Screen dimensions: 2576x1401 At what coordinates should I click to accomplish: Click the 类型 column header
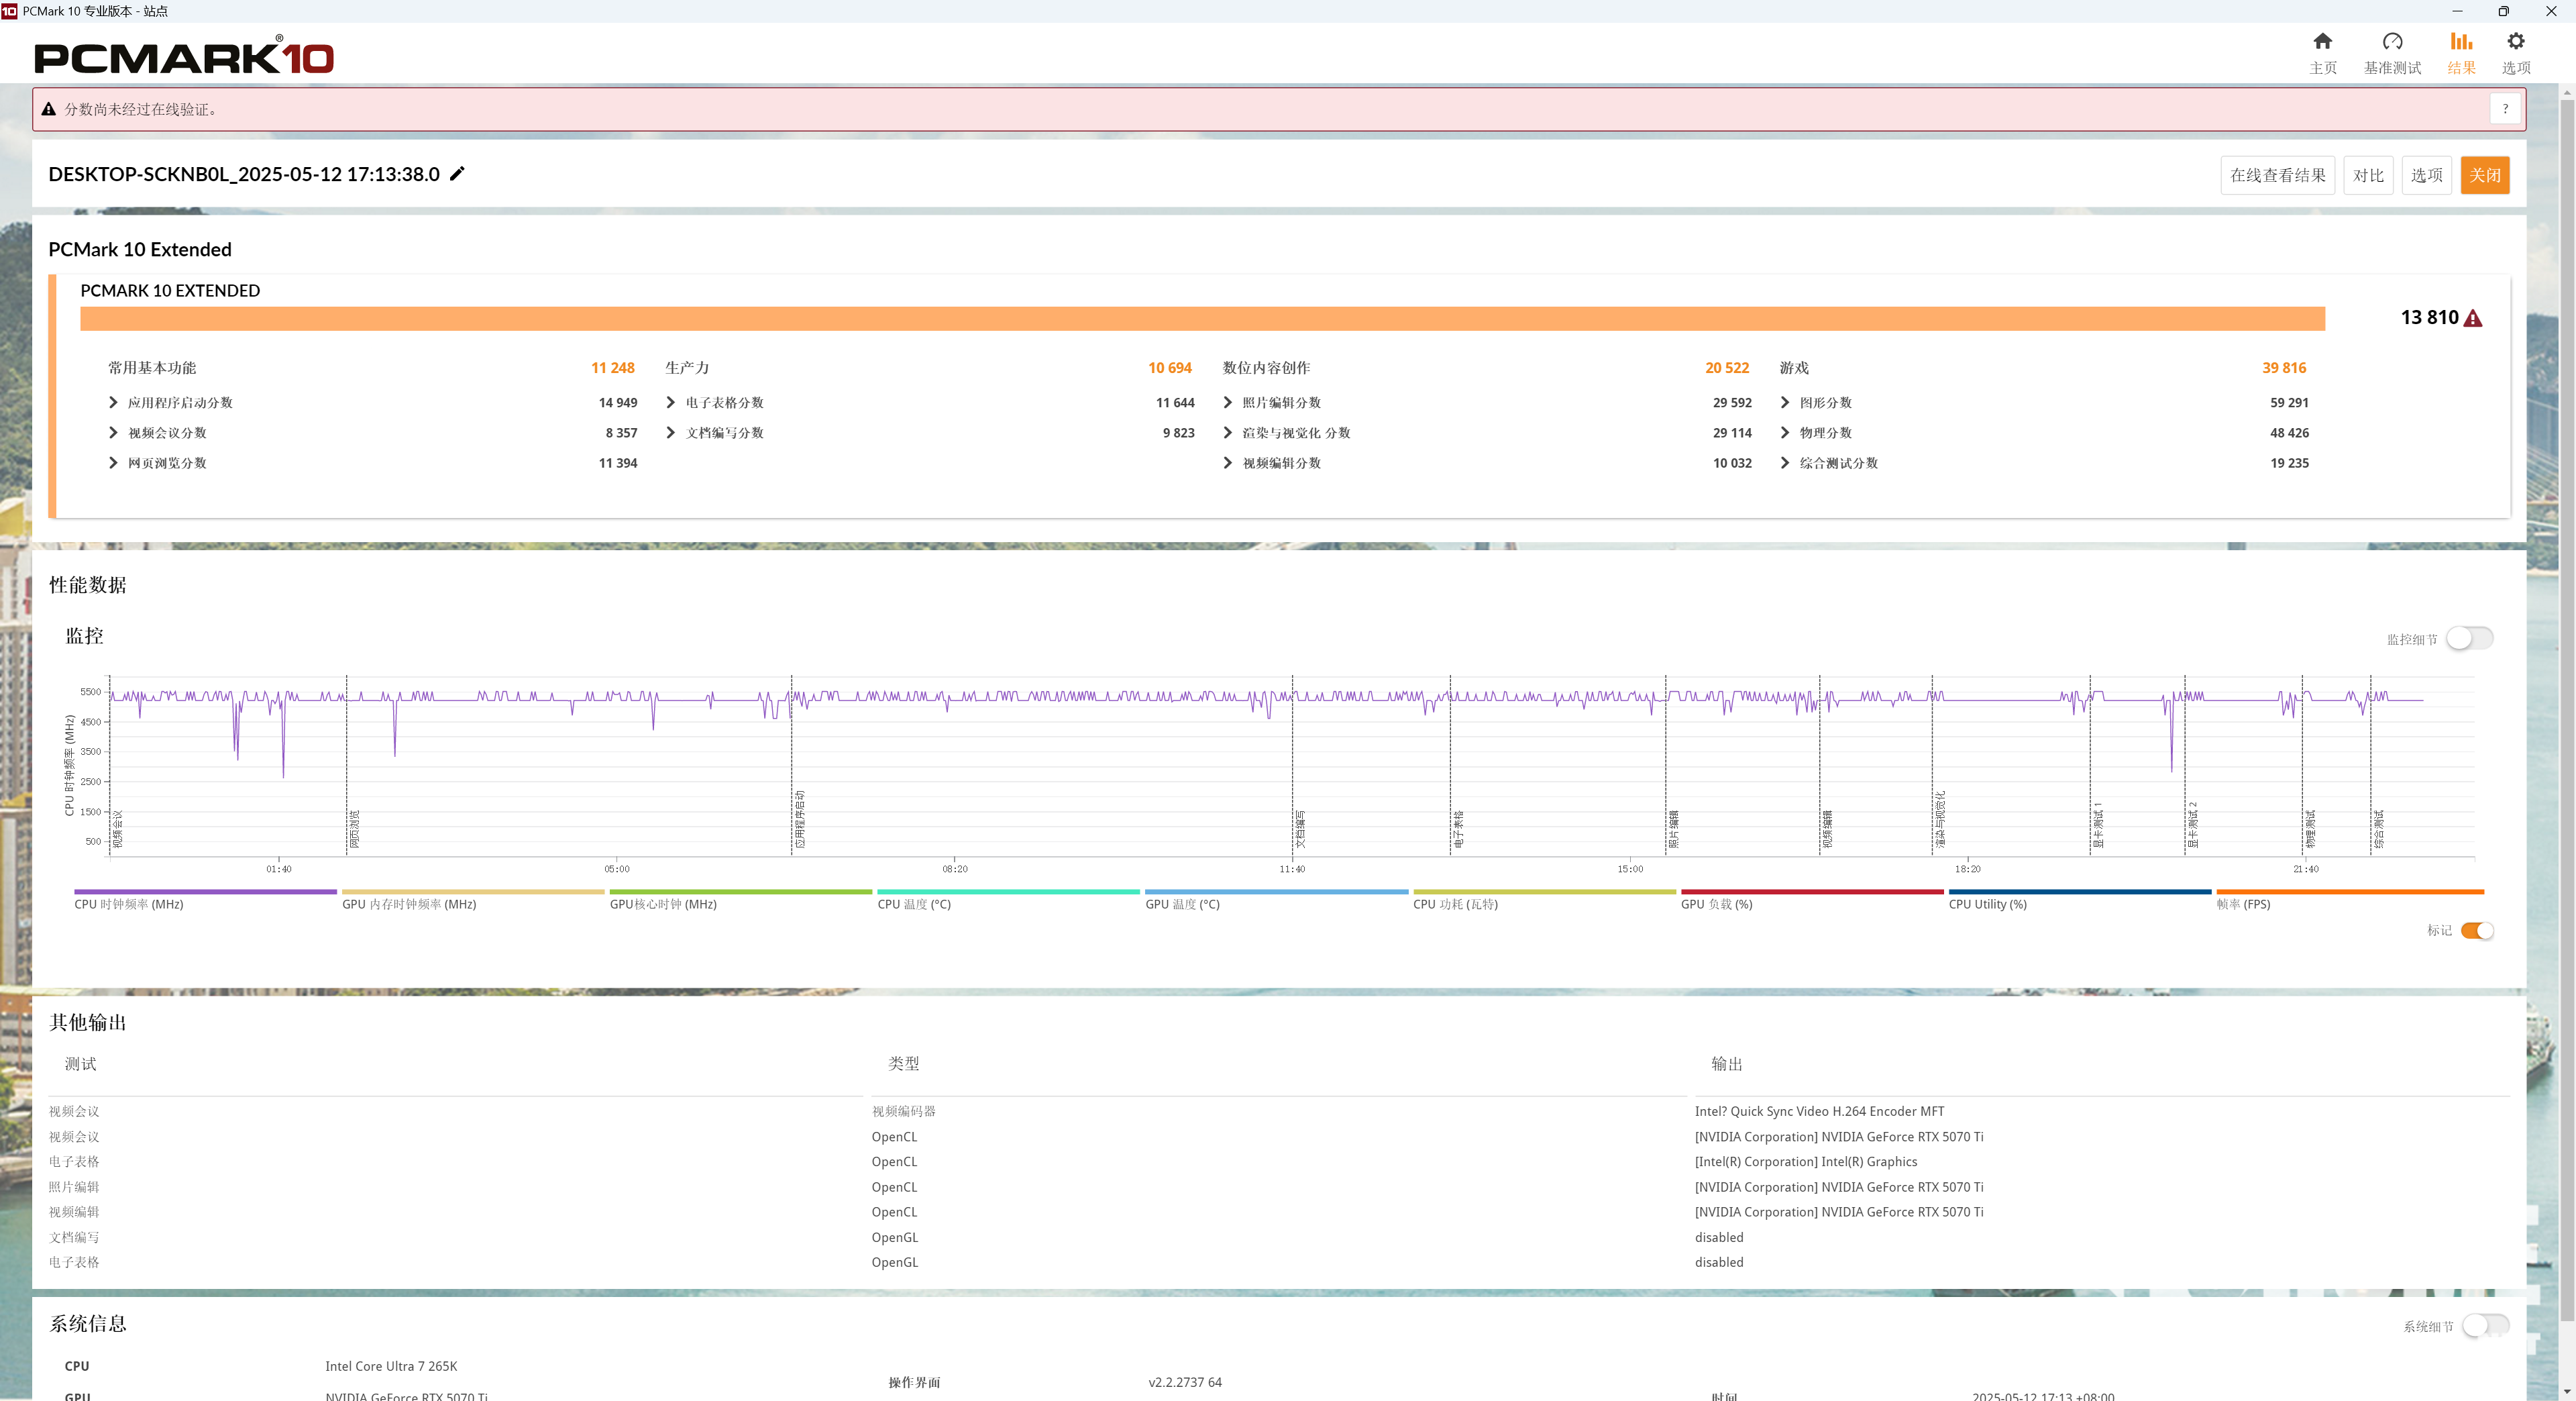pos(903,1064)
